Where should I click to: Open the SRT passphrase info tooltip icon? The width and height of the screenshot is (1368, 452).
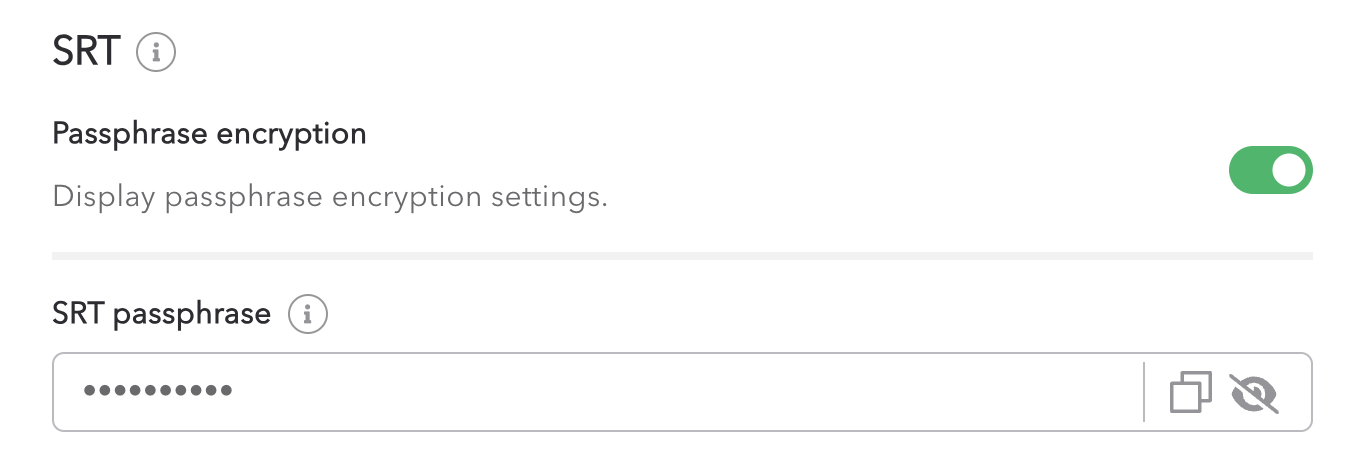(x=308, y=315)
